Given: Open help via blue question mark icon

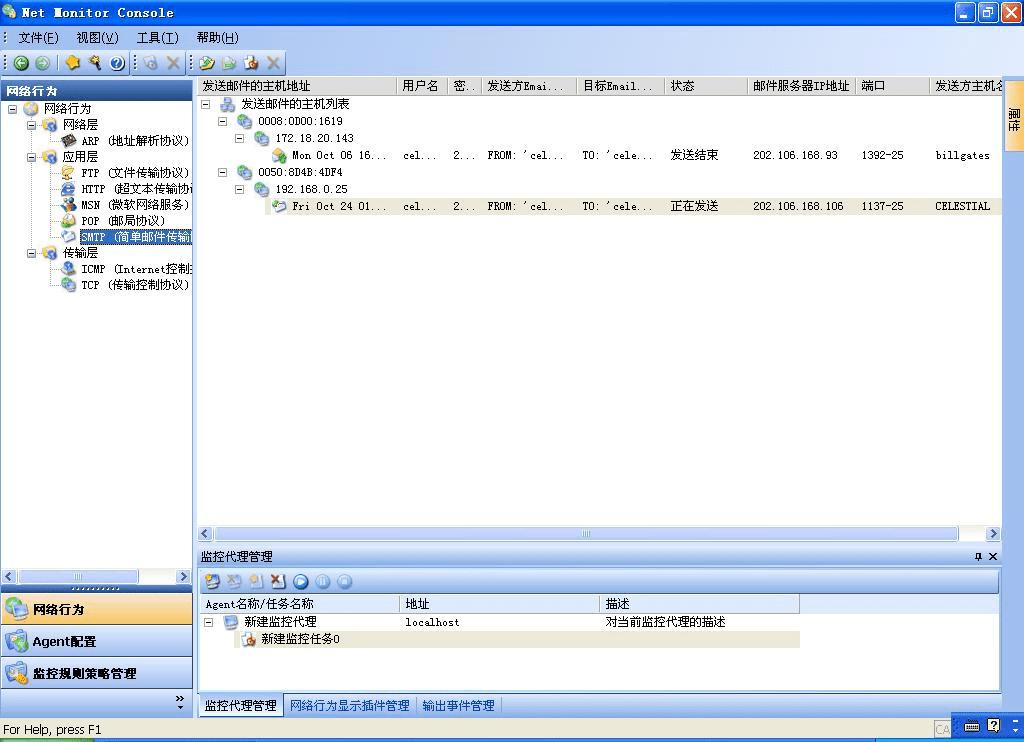Looking at the screenshot, I should [x=117, y=63].
